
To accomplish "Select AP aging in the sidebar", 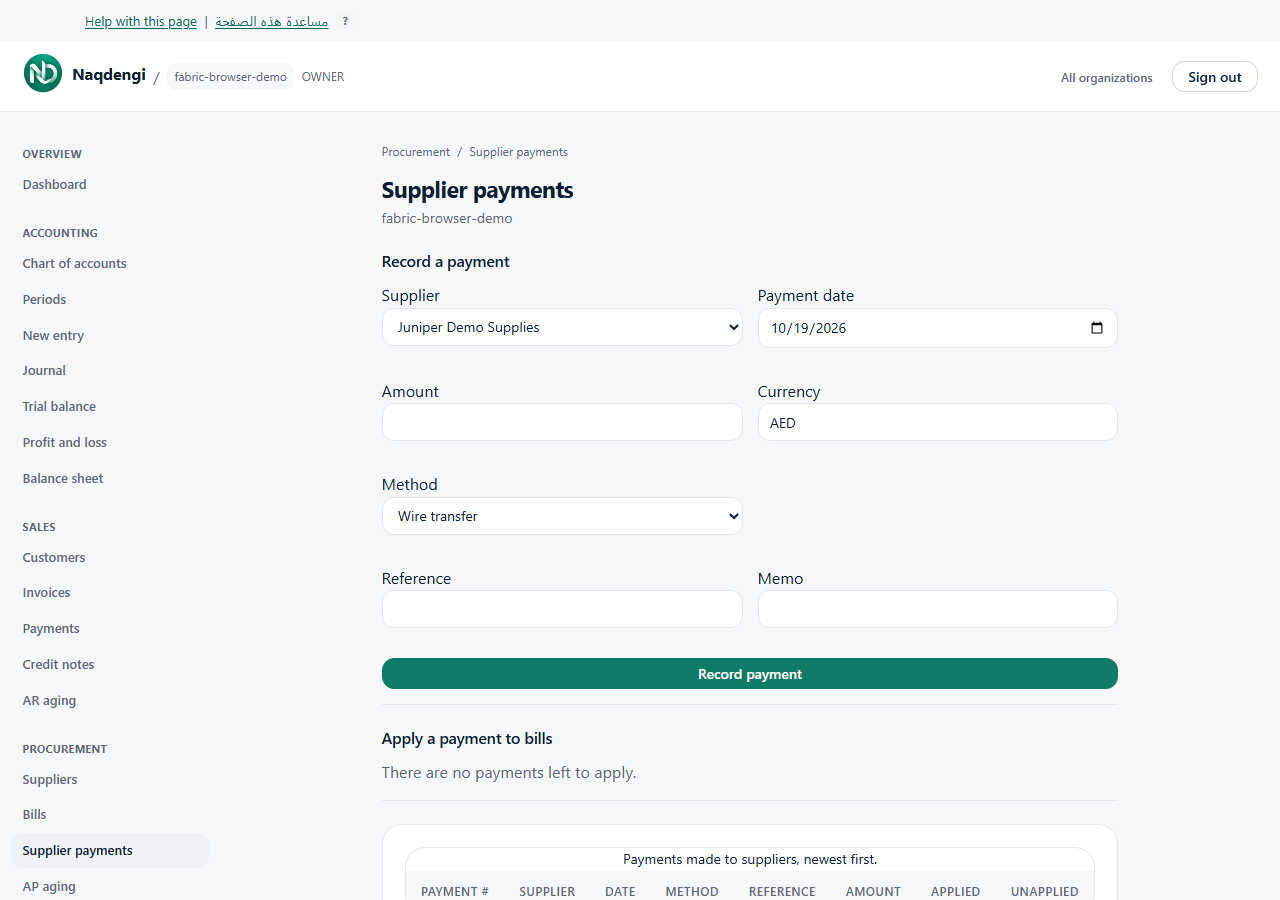I will click(x=49, y=887).
